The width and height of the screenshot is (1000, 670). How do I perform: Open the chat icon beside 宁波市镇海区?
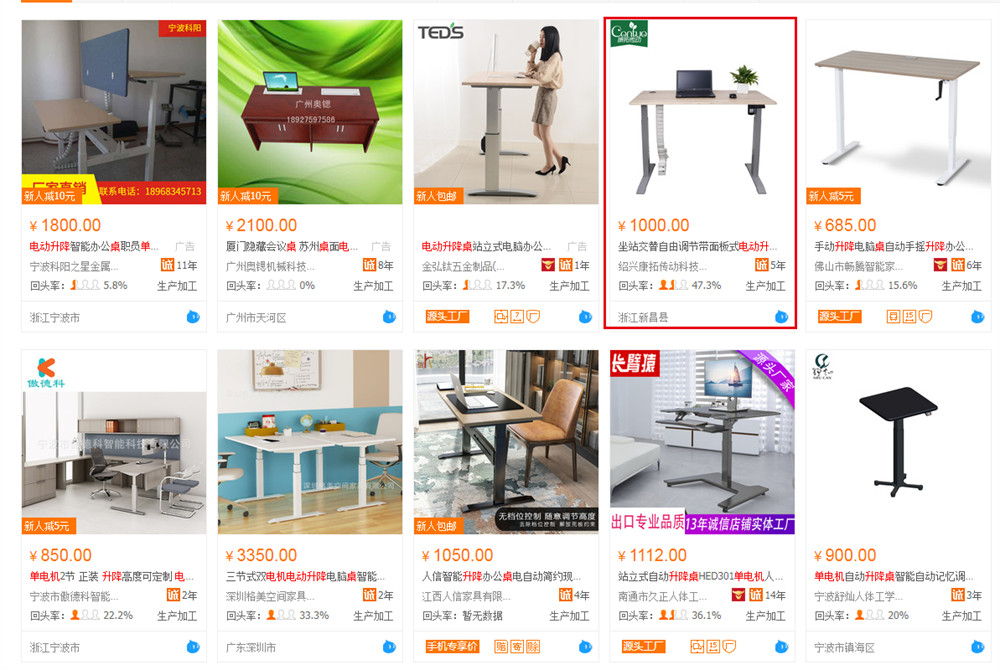[977, 647]
